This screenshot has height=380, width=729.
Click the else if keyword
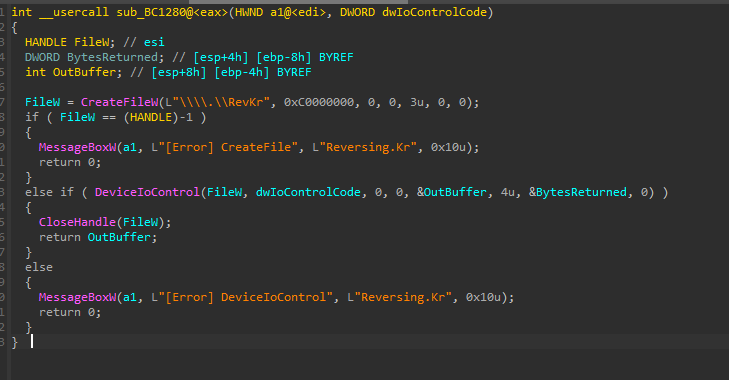(x=49, y=192)
